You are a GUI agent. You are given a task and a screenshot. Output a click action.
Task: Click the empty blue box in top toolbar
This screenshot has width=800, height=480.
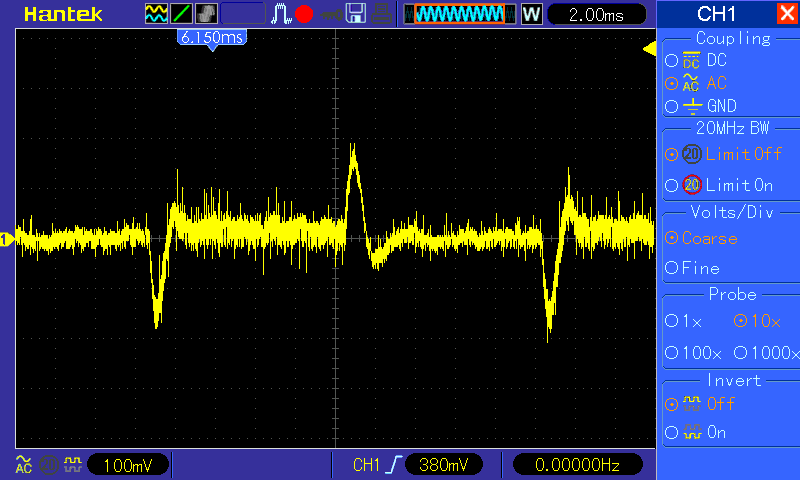(x=243, y=14)
